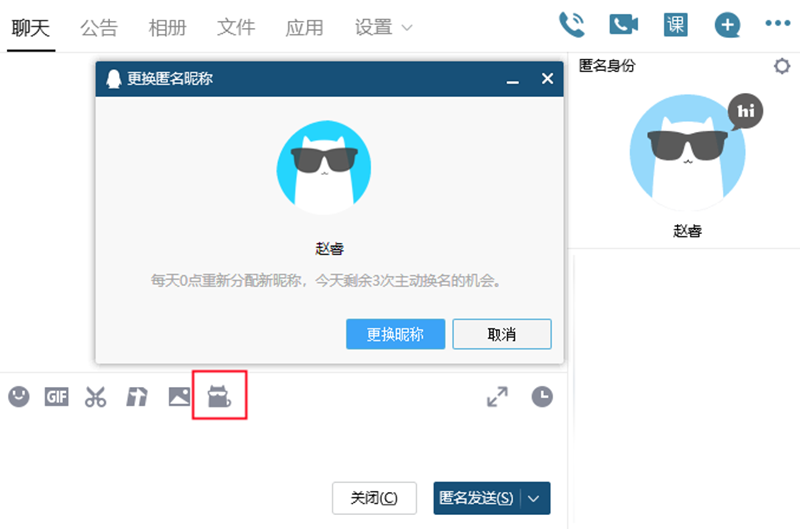Start a group video call
Screen dimensions: 800x529
(x=624, y=25)
